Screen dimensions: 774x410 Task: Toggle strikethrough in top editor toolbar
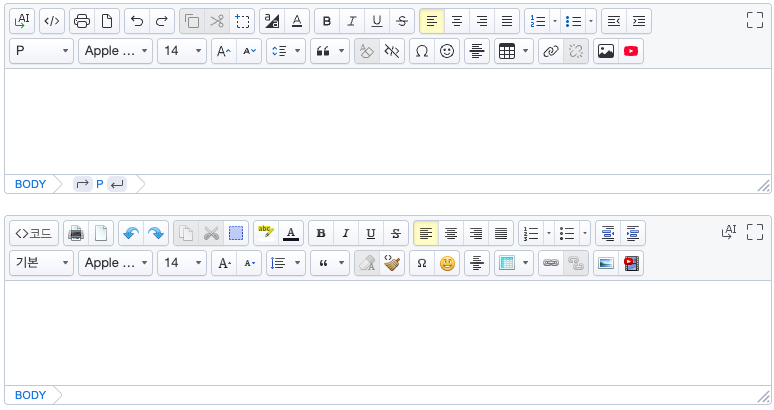[x=401, y=21]
